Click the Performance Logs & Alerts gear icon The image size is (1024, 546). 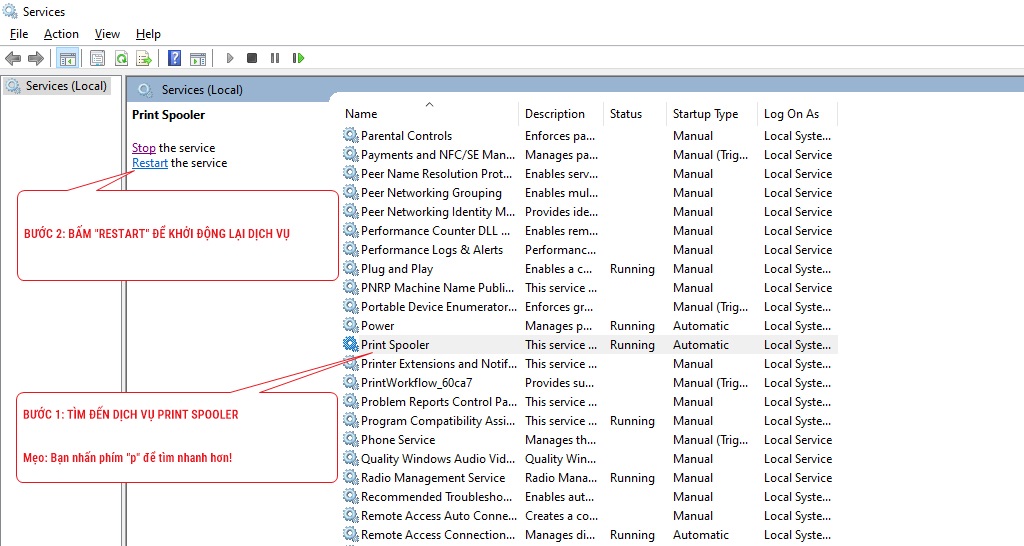coord(351,249)
